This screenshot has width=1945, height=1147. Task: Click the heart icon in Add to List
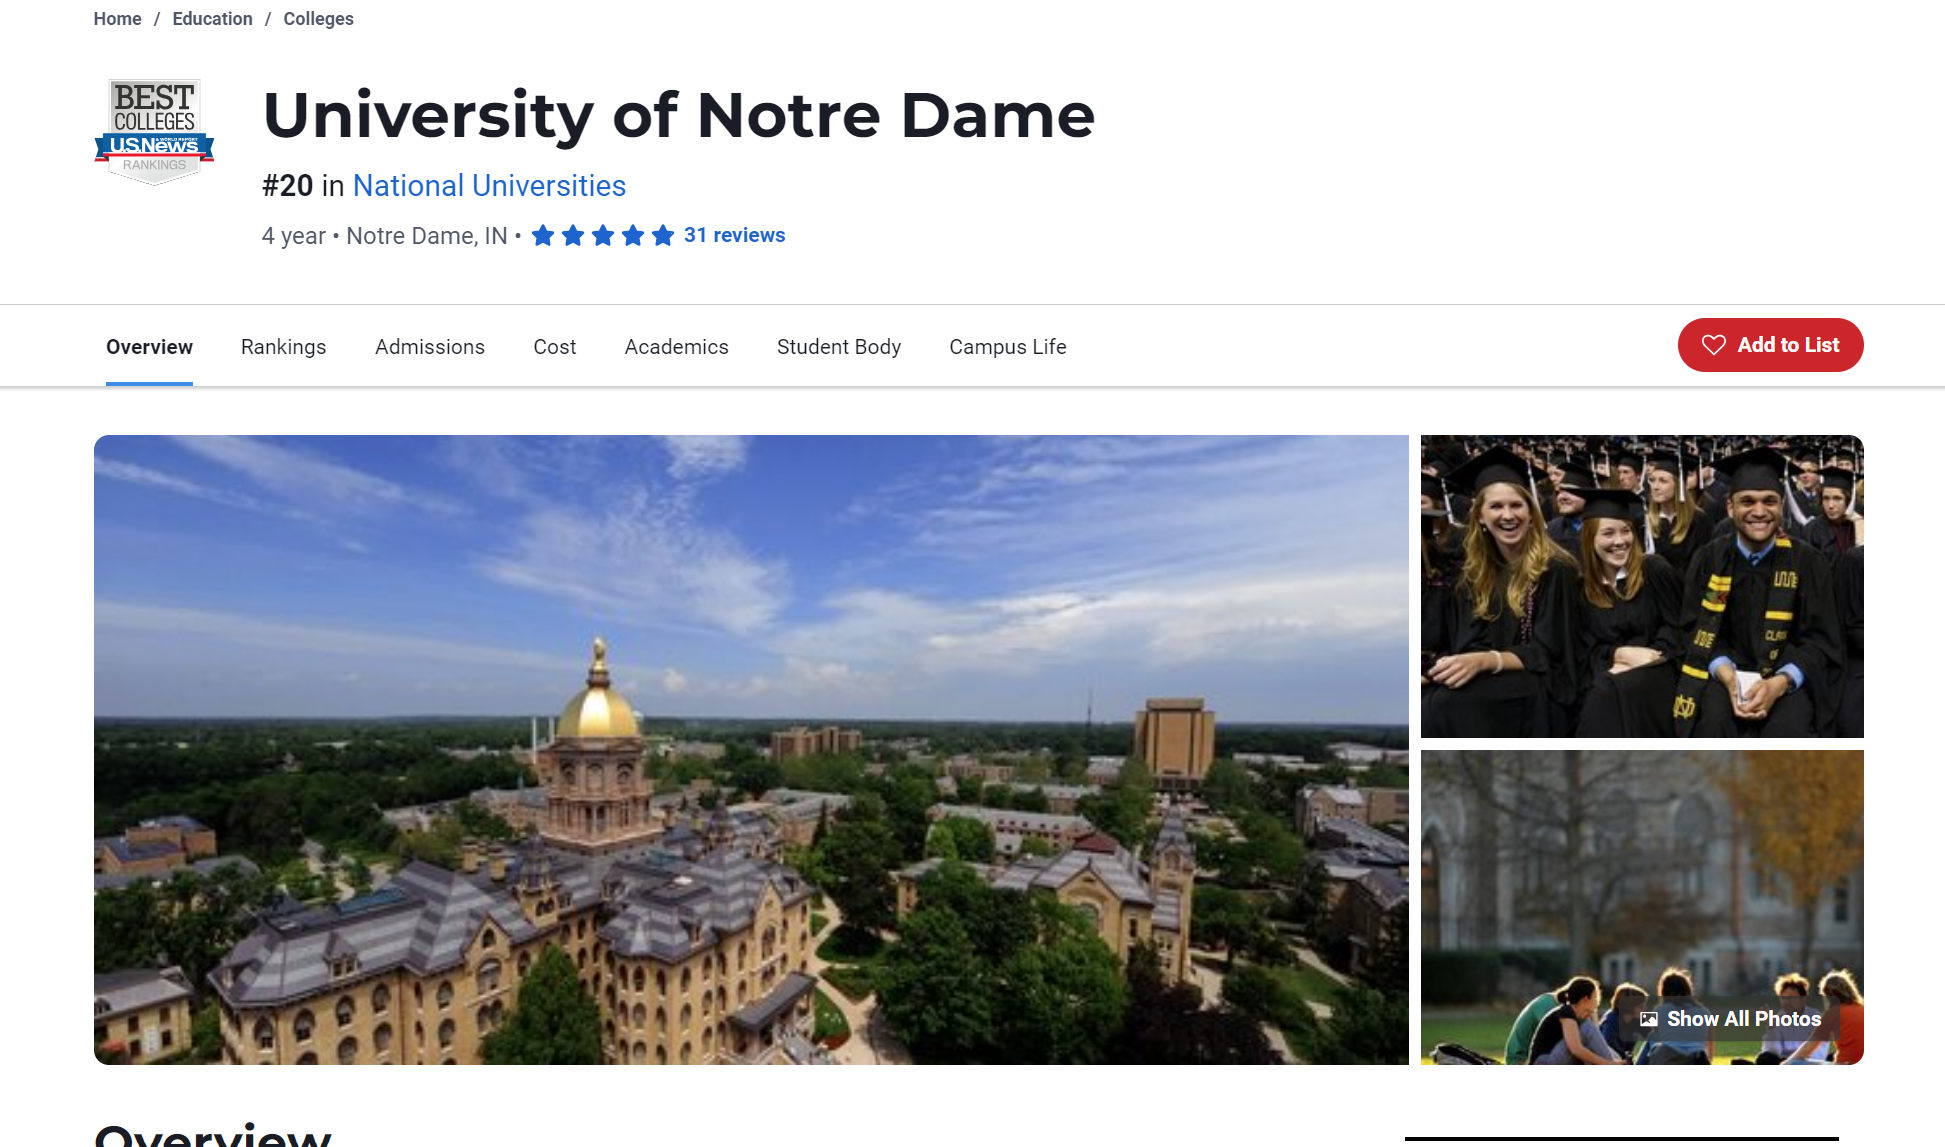click(x=1714, y=345)
